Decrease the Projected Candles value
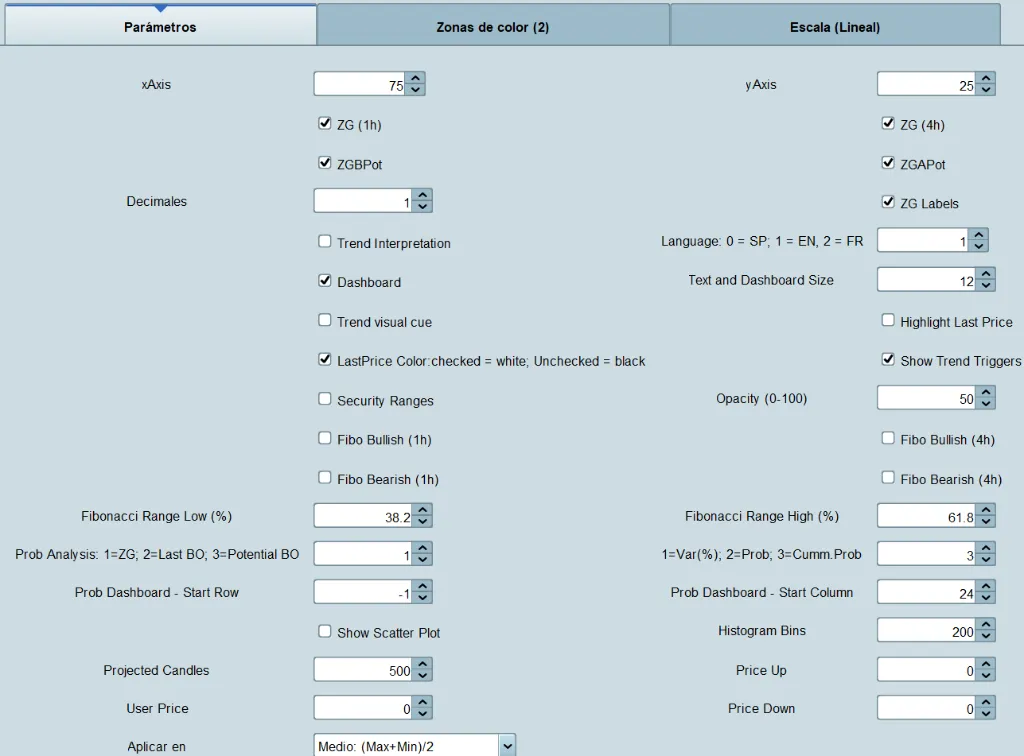This screenshot has width=1024, height=756. [x=421, y=674]
